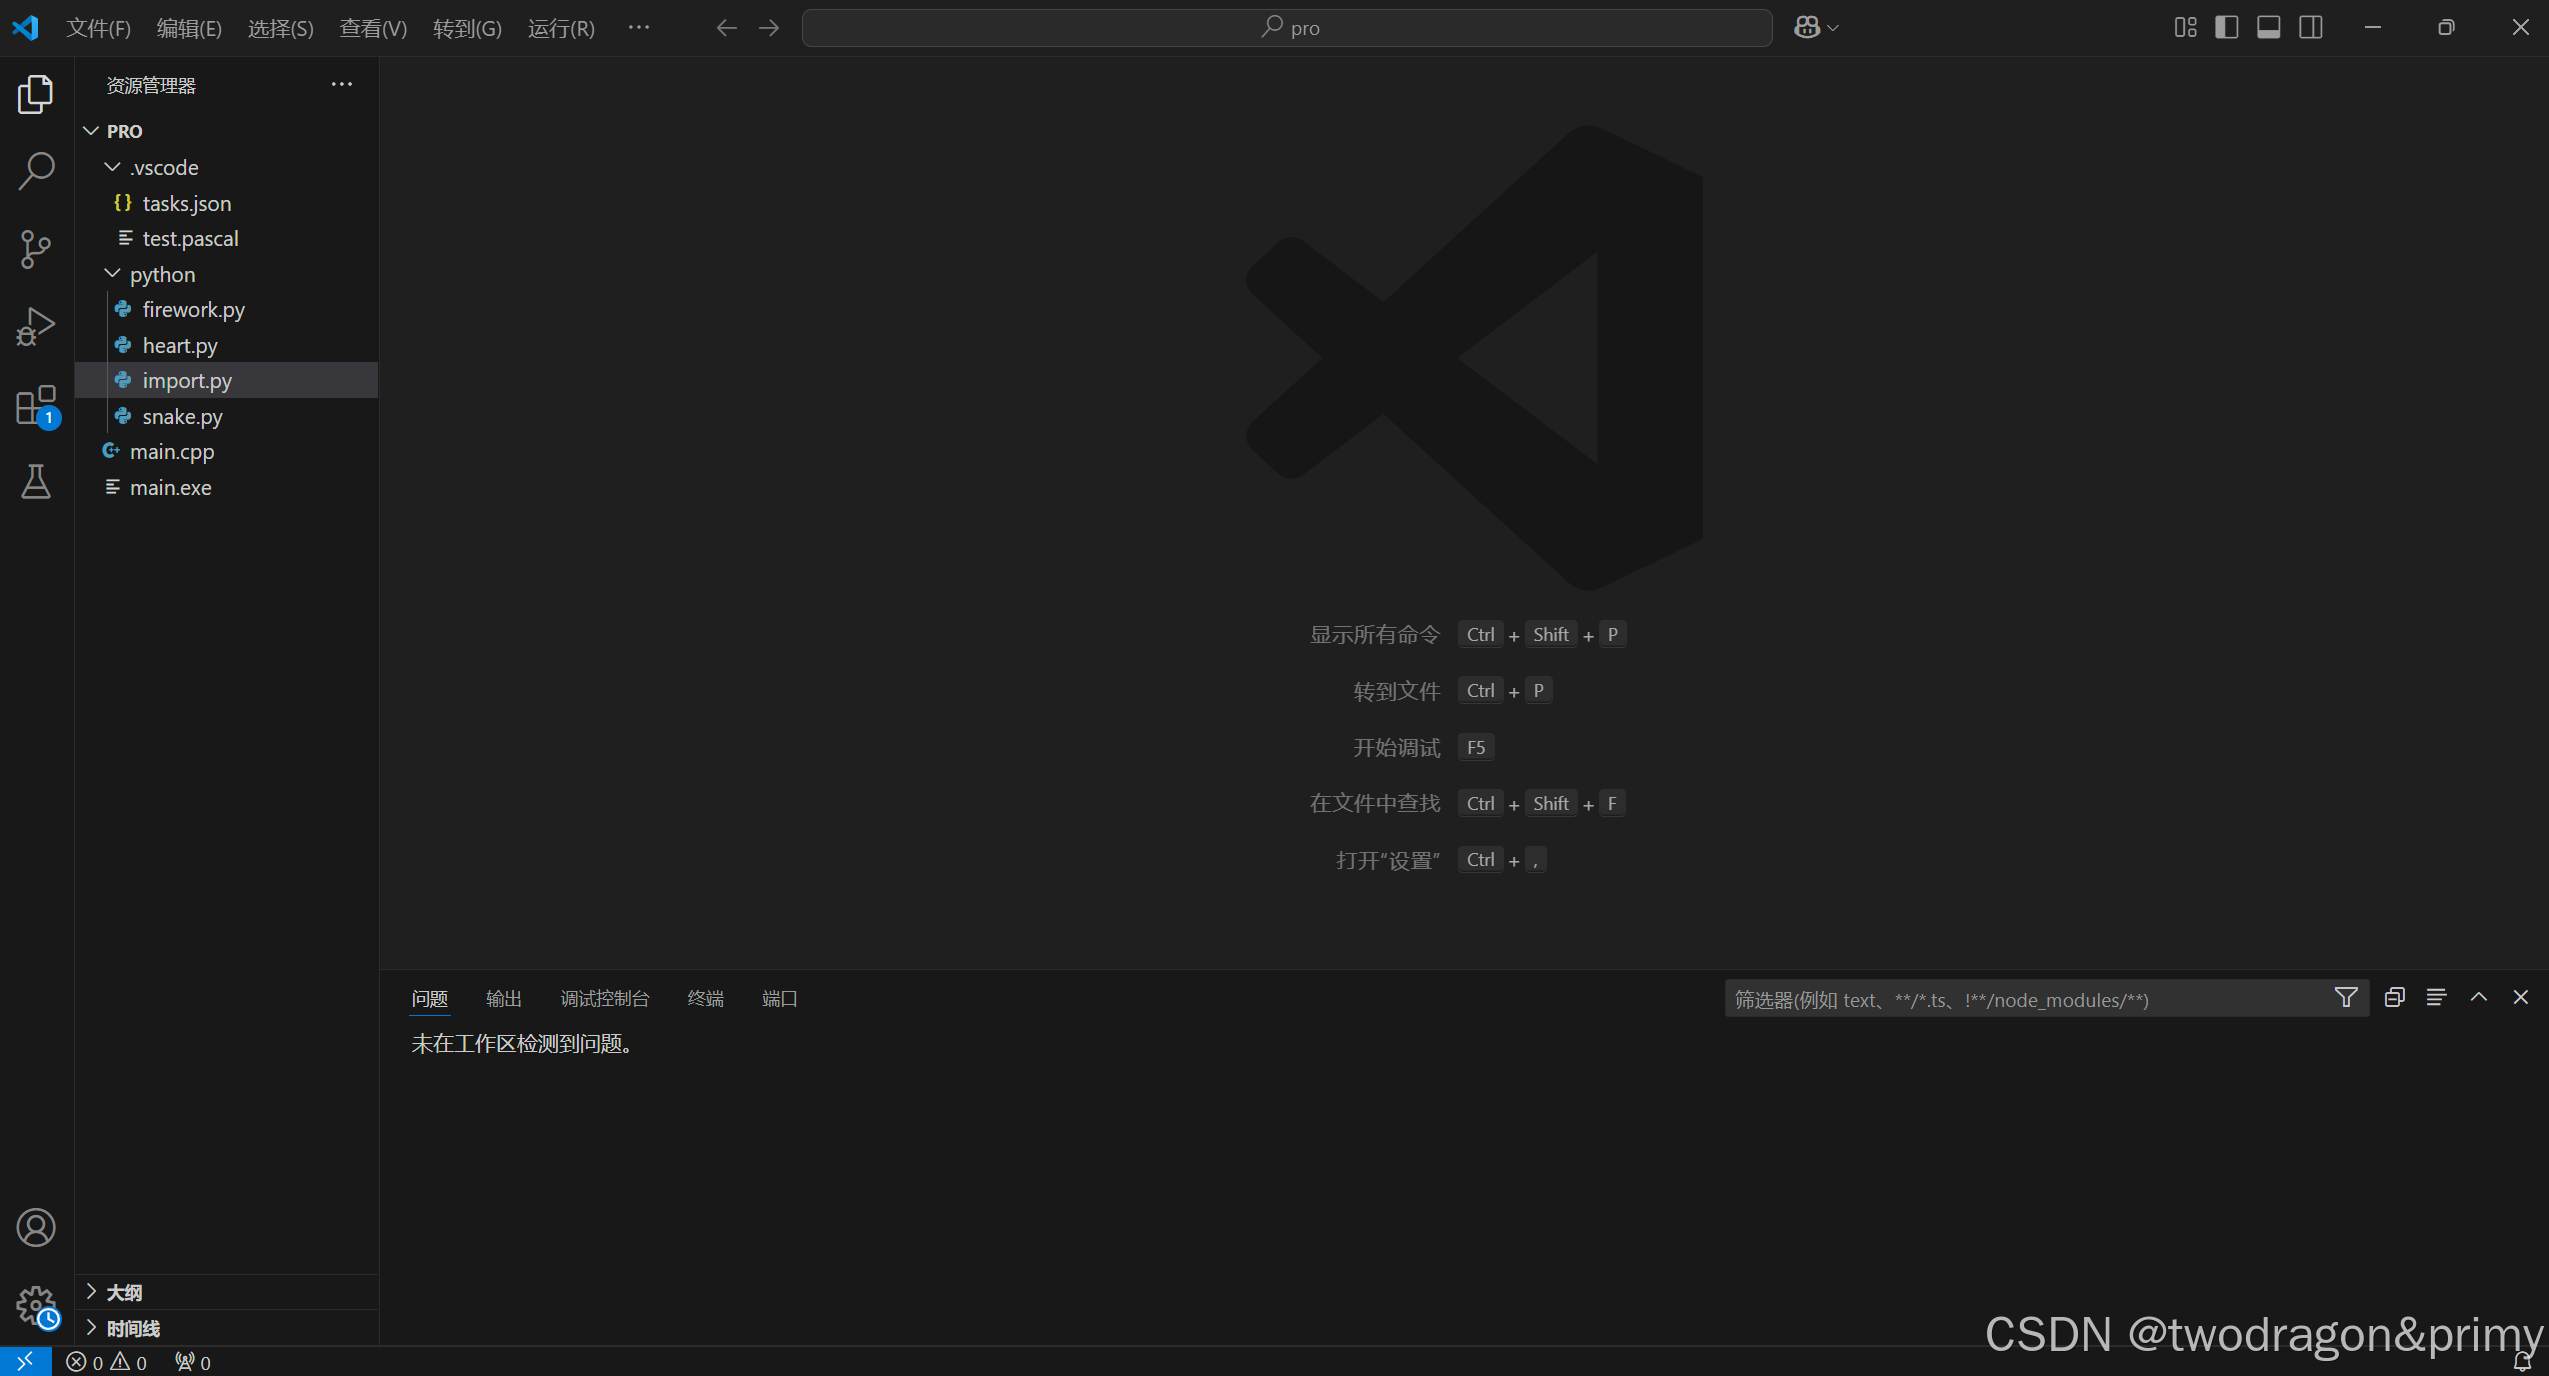Click the errors and warnings status indicator
This screenshot has width=2549, height=1376.
pos(107,1362)
